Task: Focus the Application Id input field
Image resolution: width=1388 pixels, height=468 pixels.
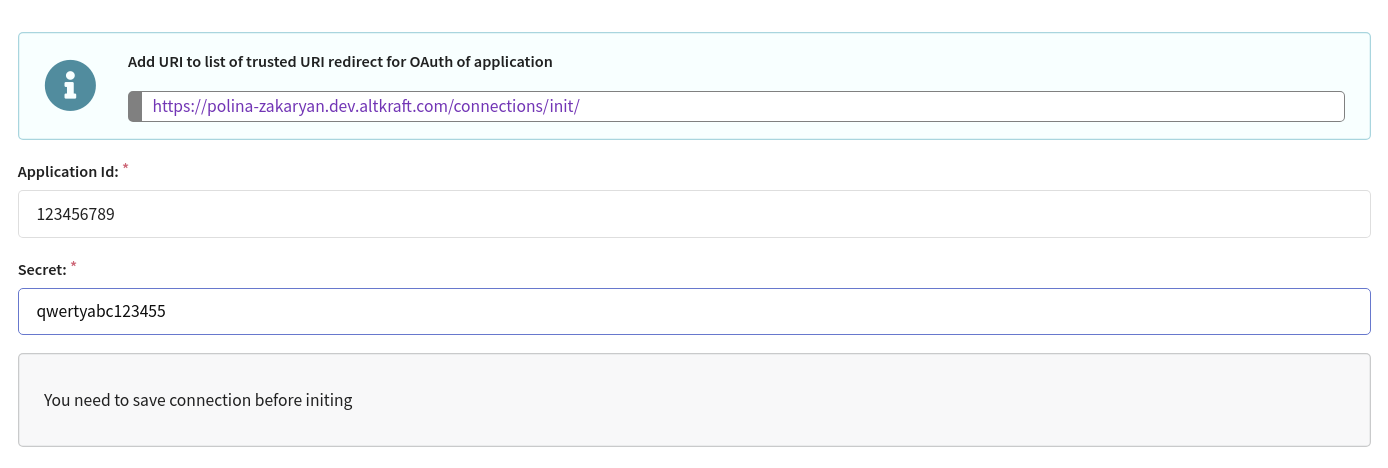Action: pos(694,214)
